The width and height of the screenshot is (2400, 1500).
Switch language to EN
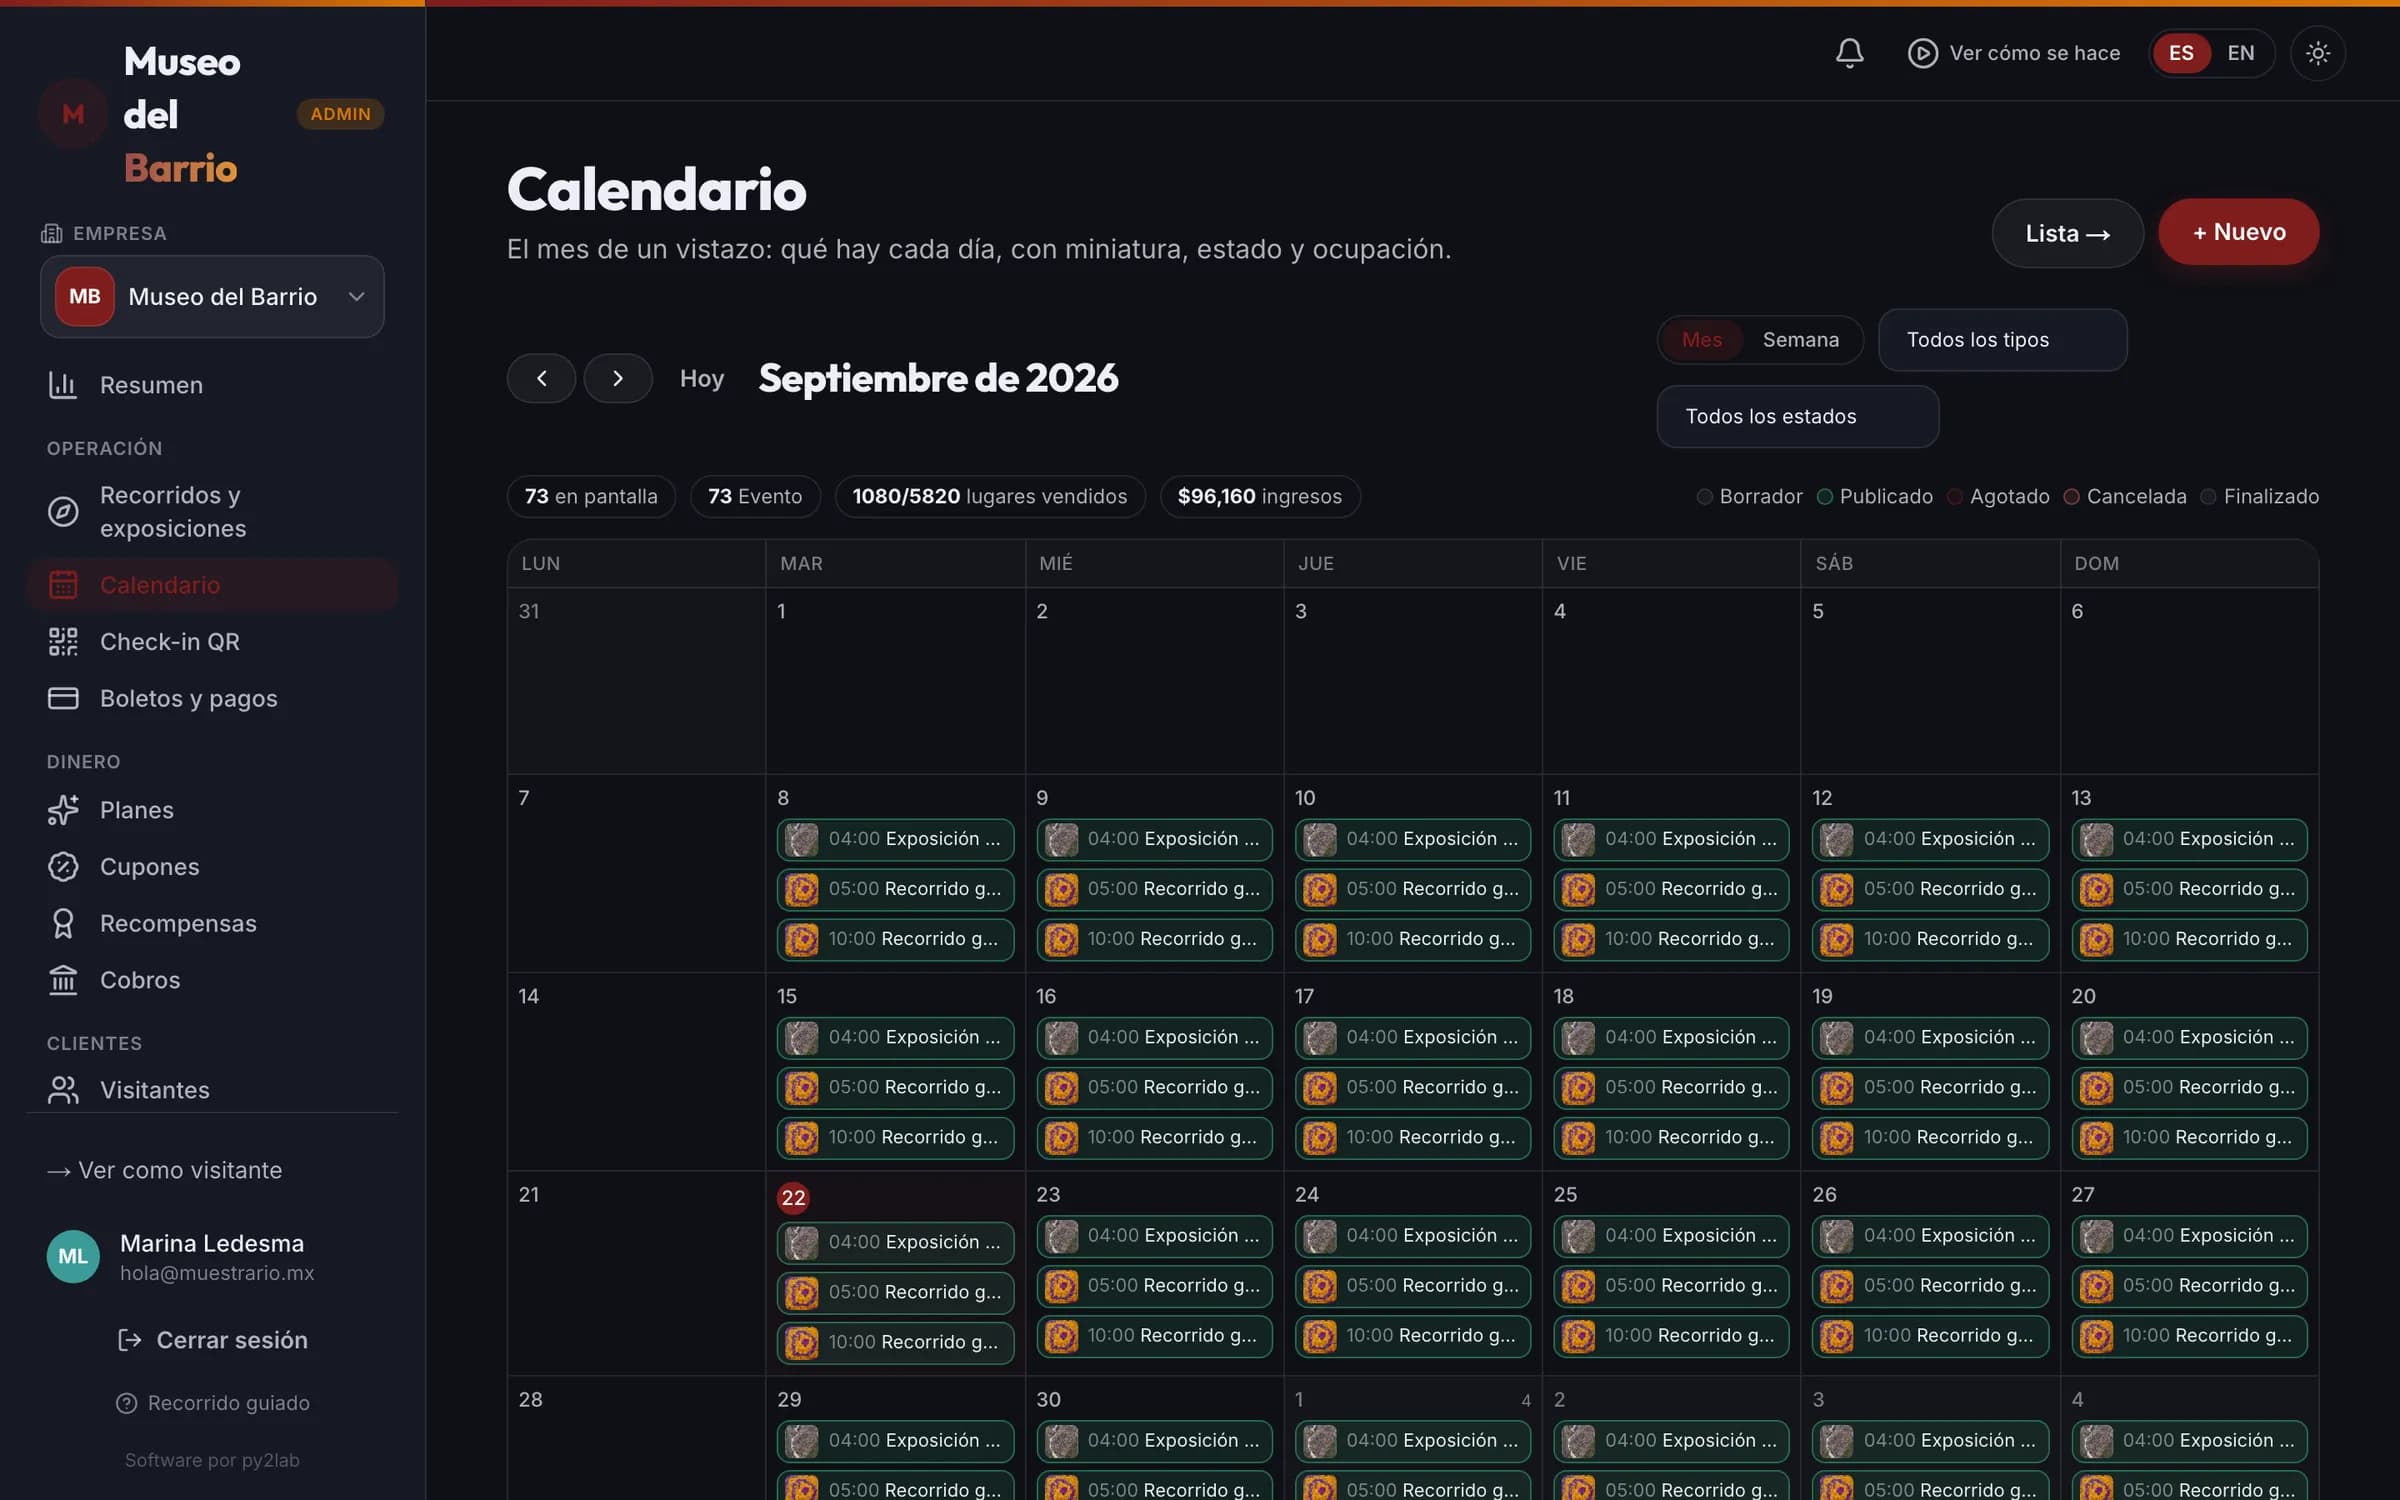pos(2241,53)
